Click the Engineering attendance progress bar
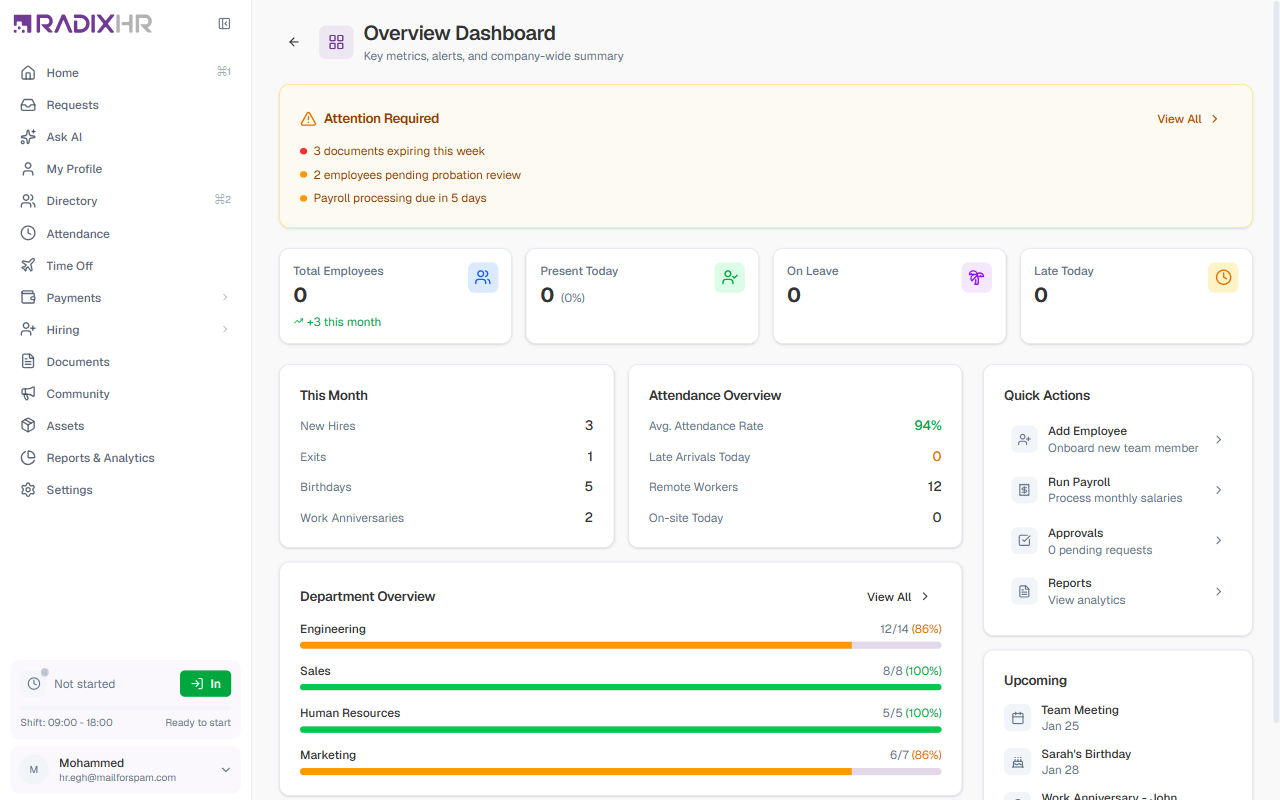The image size is (1280, 800). (x=620, y=645)
